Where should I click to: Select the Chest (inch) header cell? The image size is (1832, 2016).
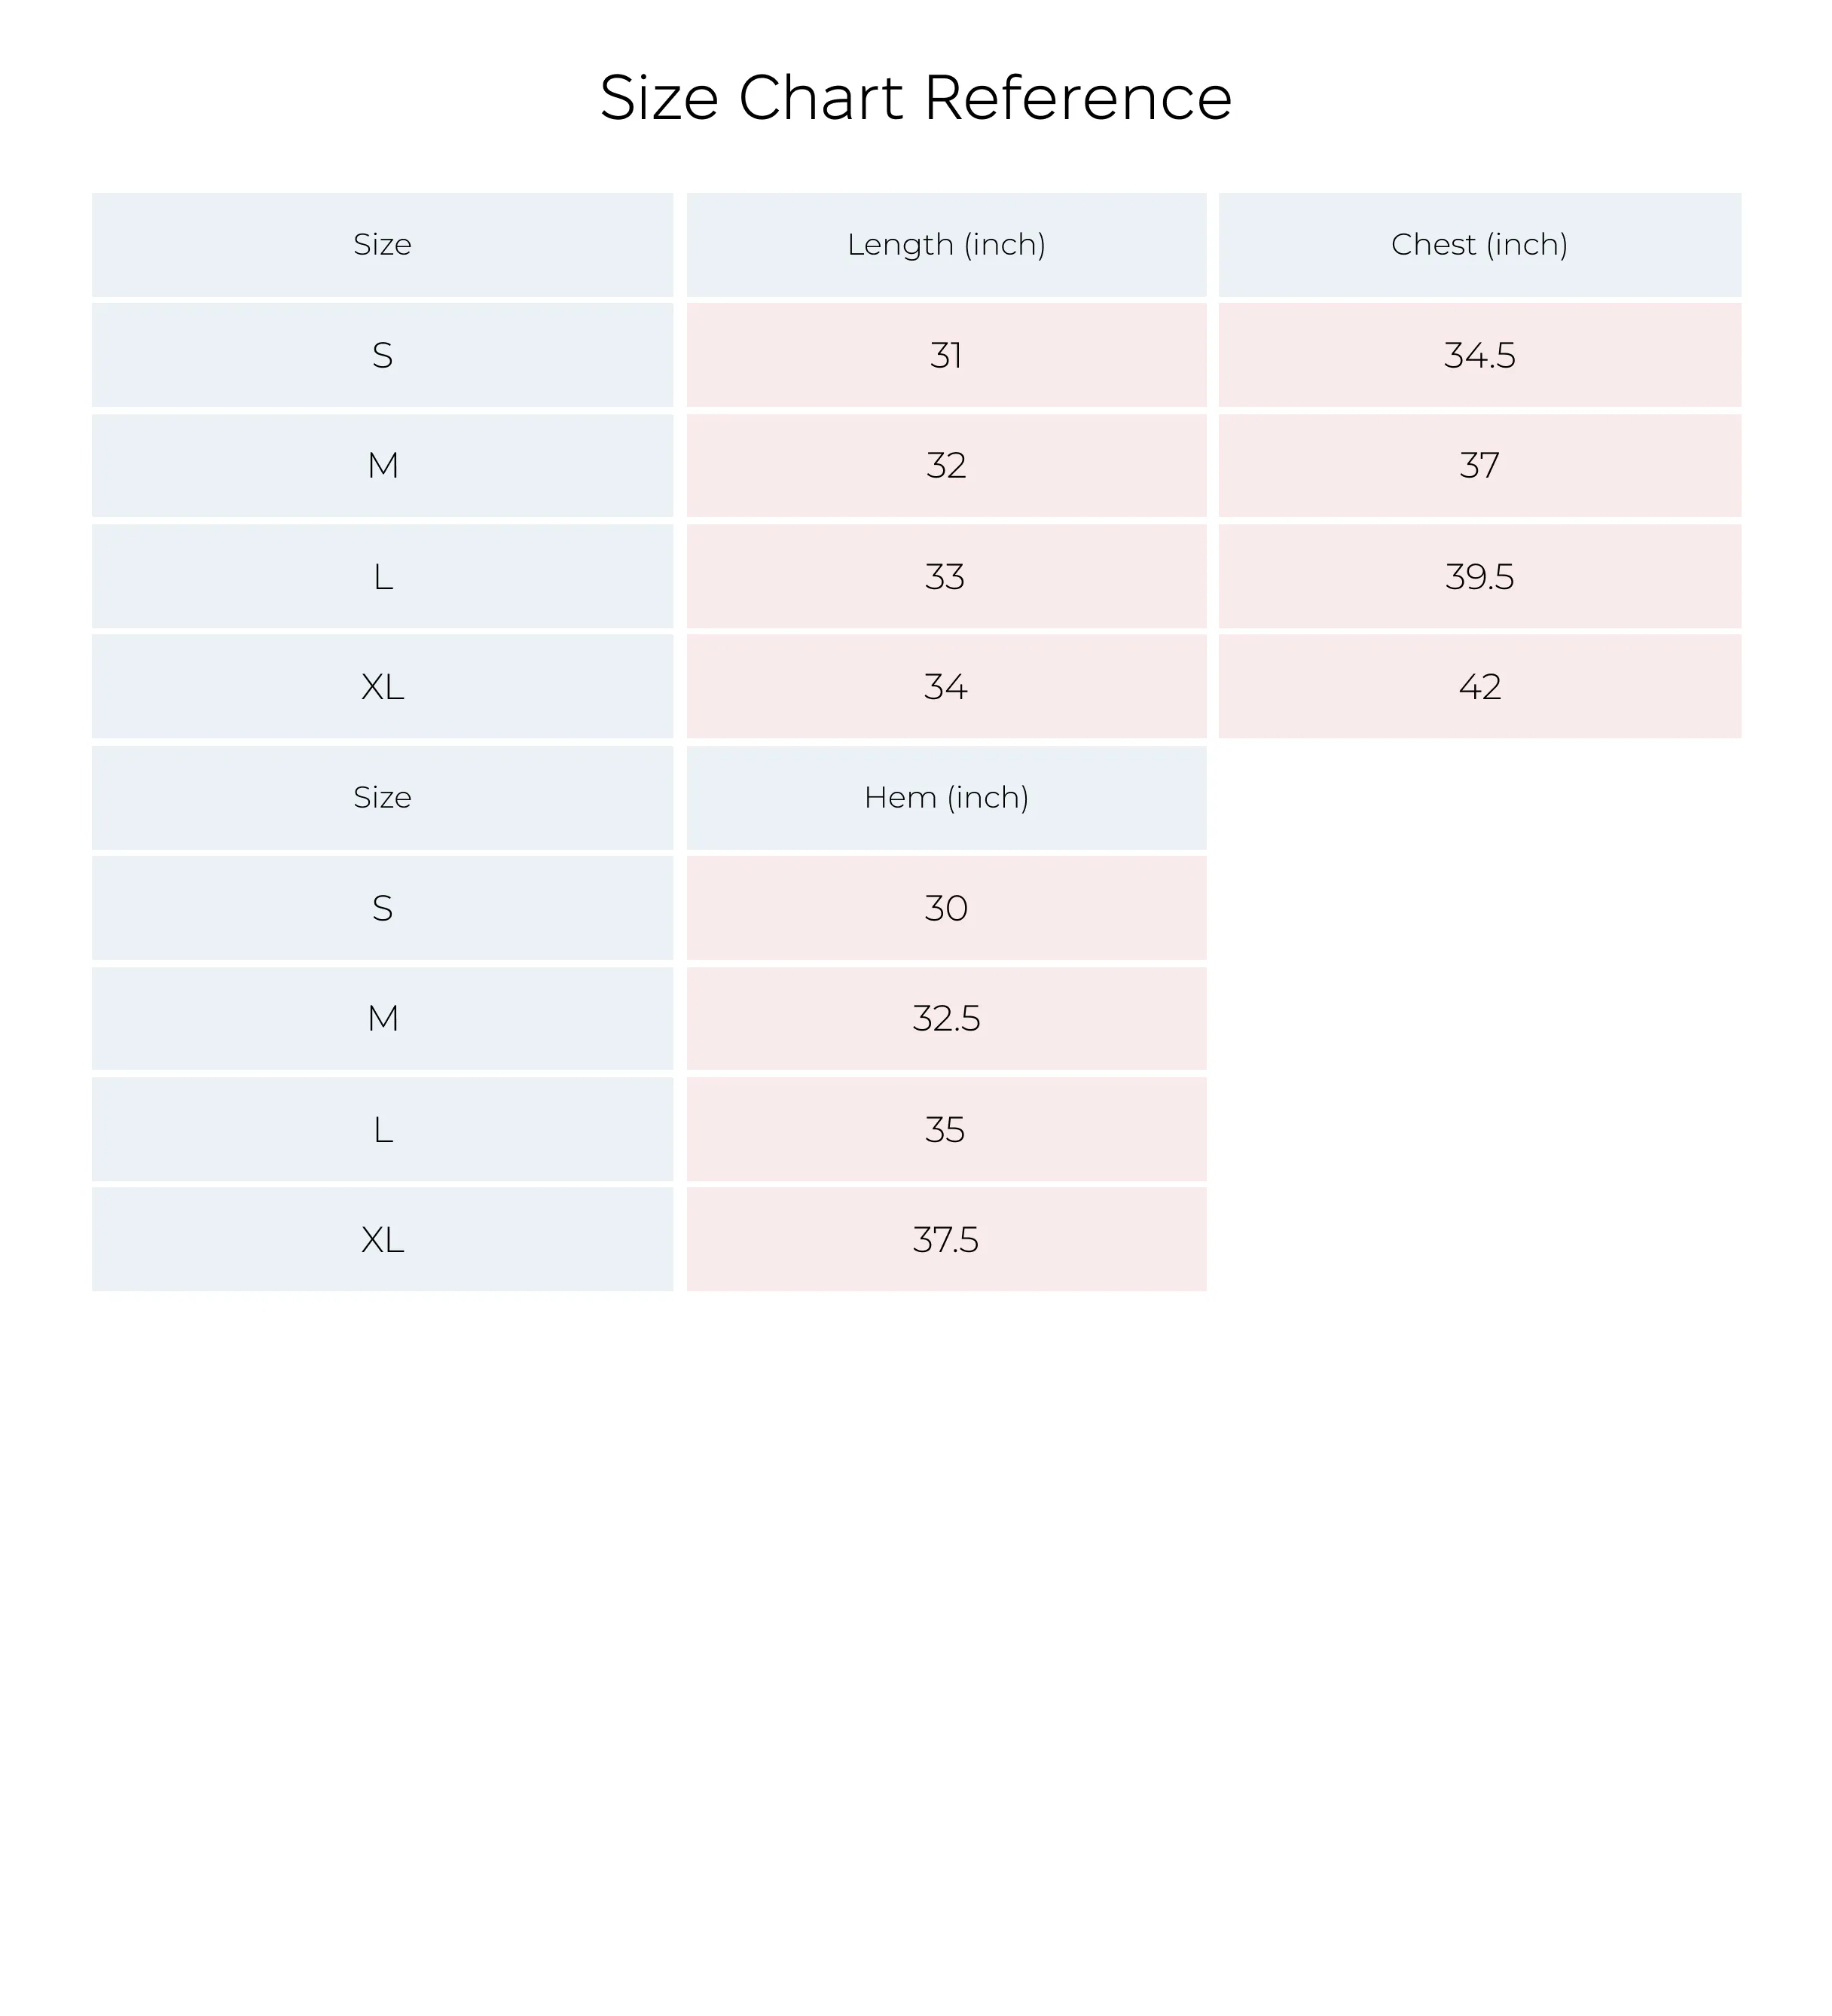[1479, 245]
